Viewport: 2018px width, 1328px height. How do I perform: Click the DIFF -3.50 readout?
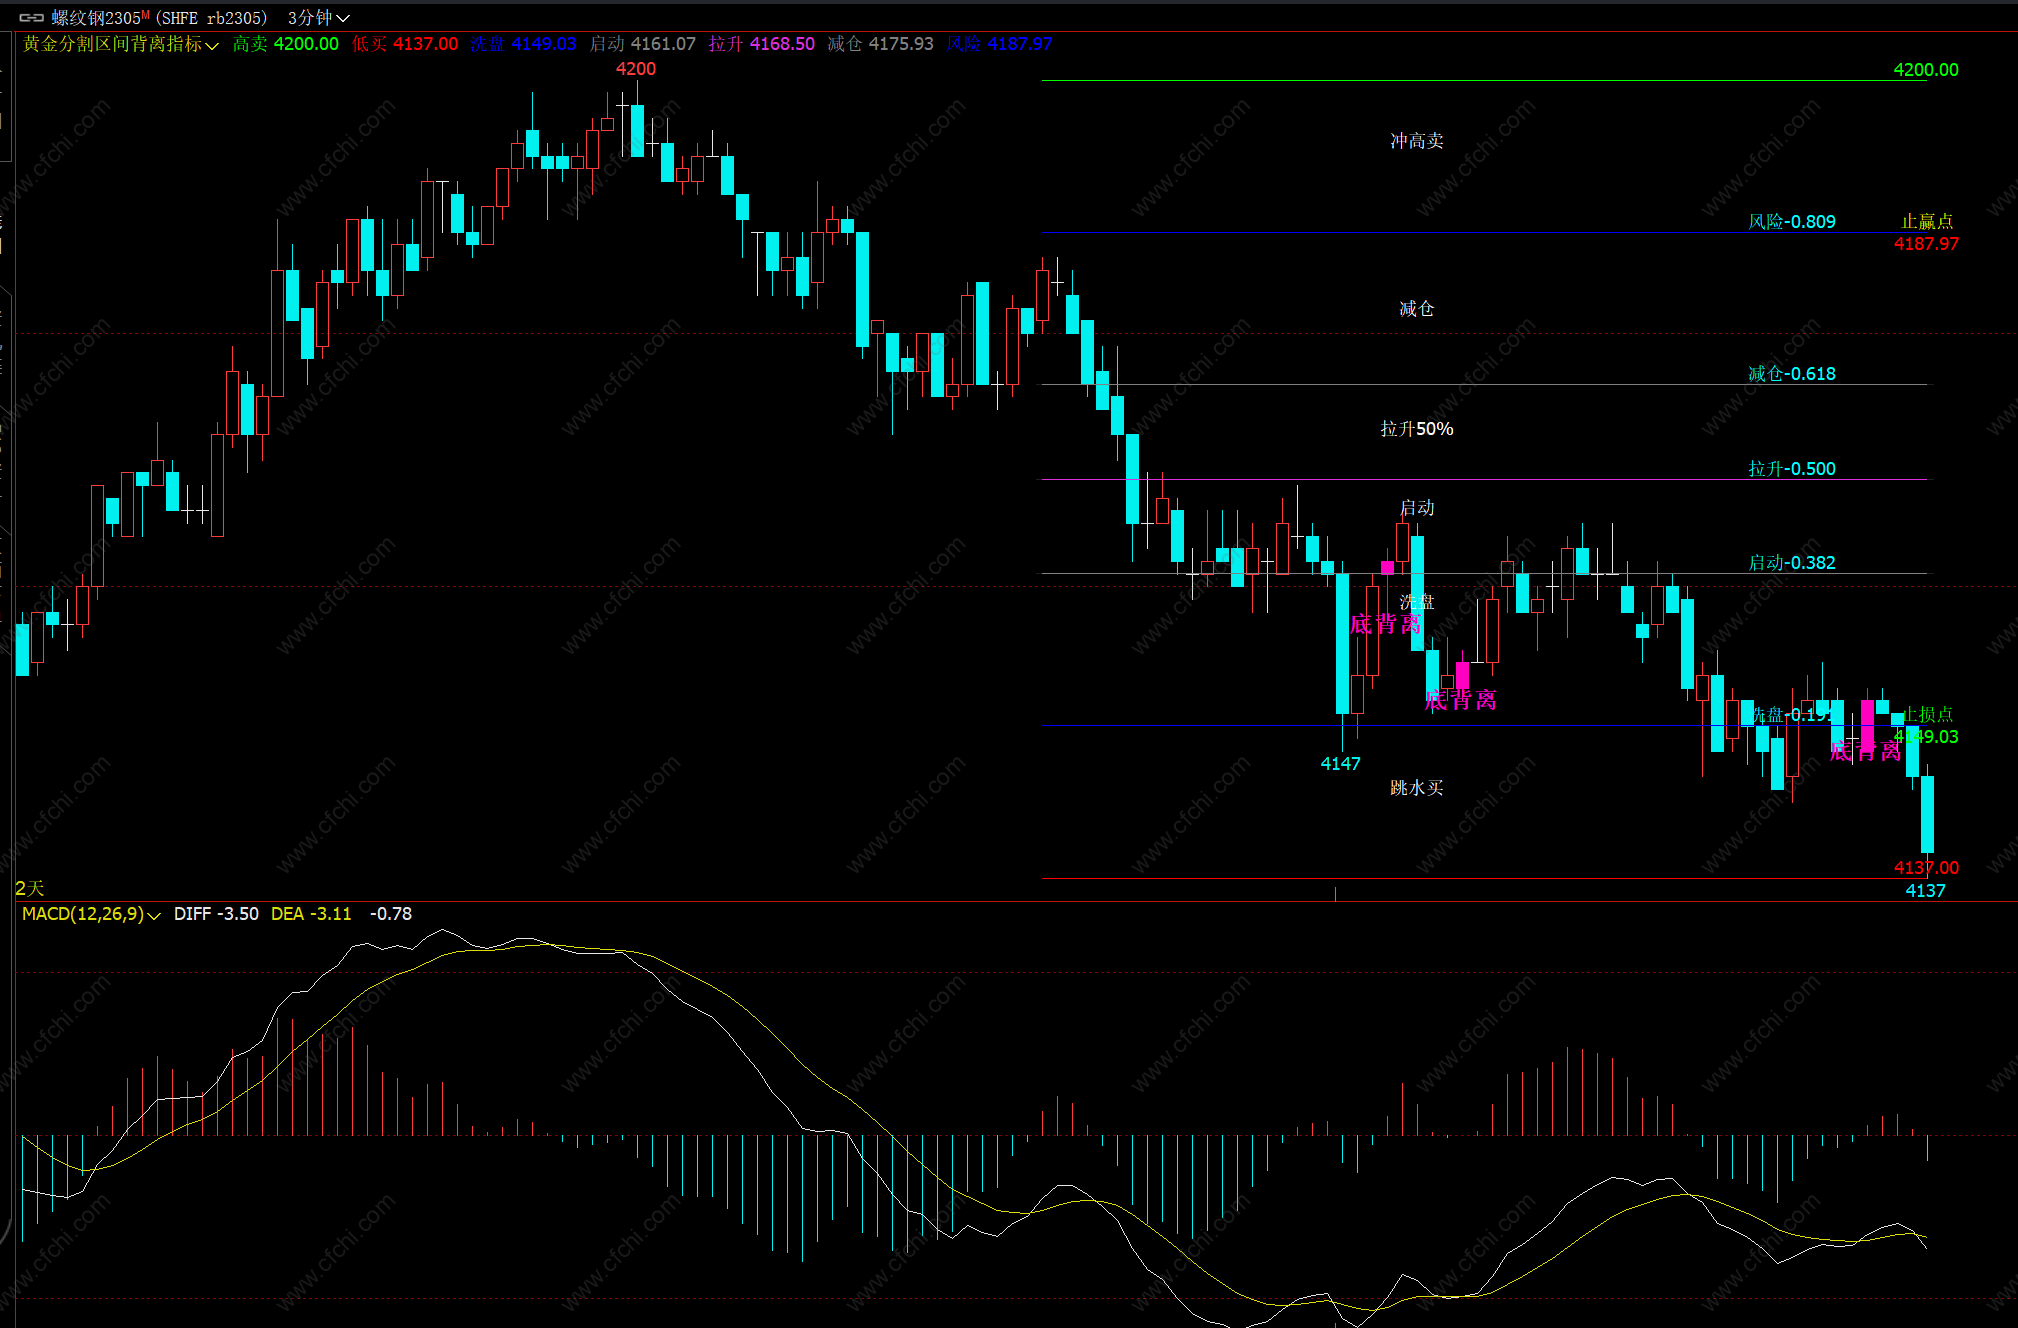point(216,914)
